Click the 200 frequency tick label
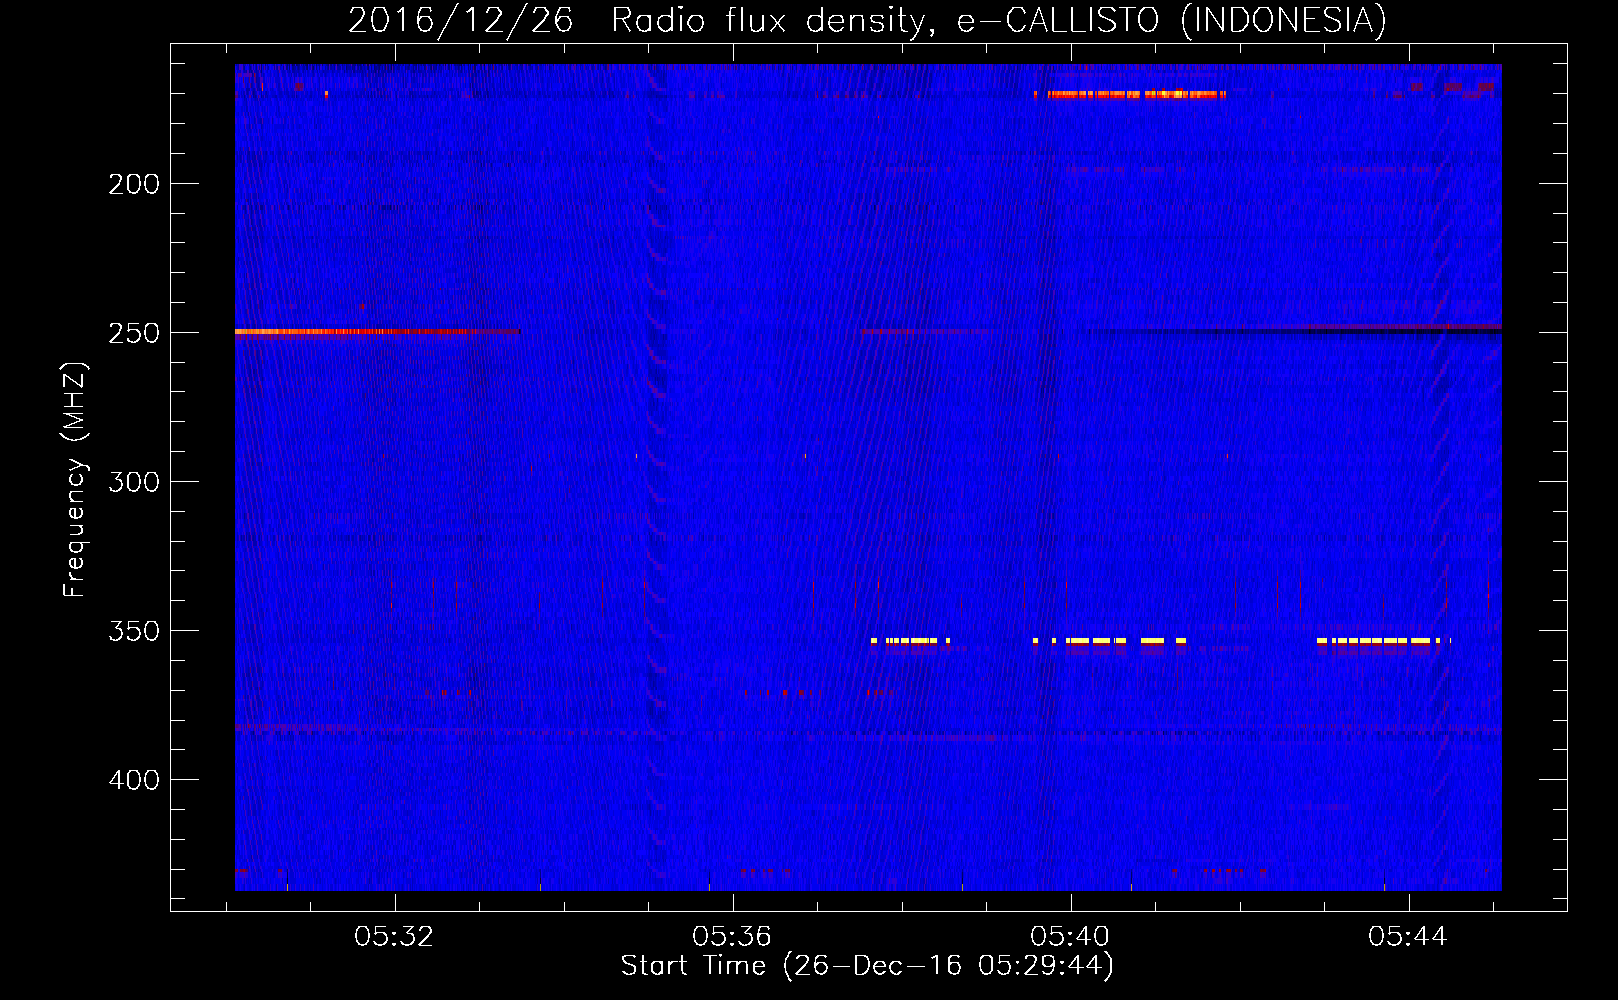The height and width of the screenshot is (1000, 1618). pyautogui.click(x=134, y=184)
